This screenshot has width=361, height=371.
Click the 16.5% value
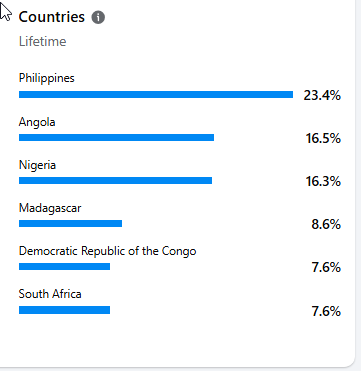(323, 138)
